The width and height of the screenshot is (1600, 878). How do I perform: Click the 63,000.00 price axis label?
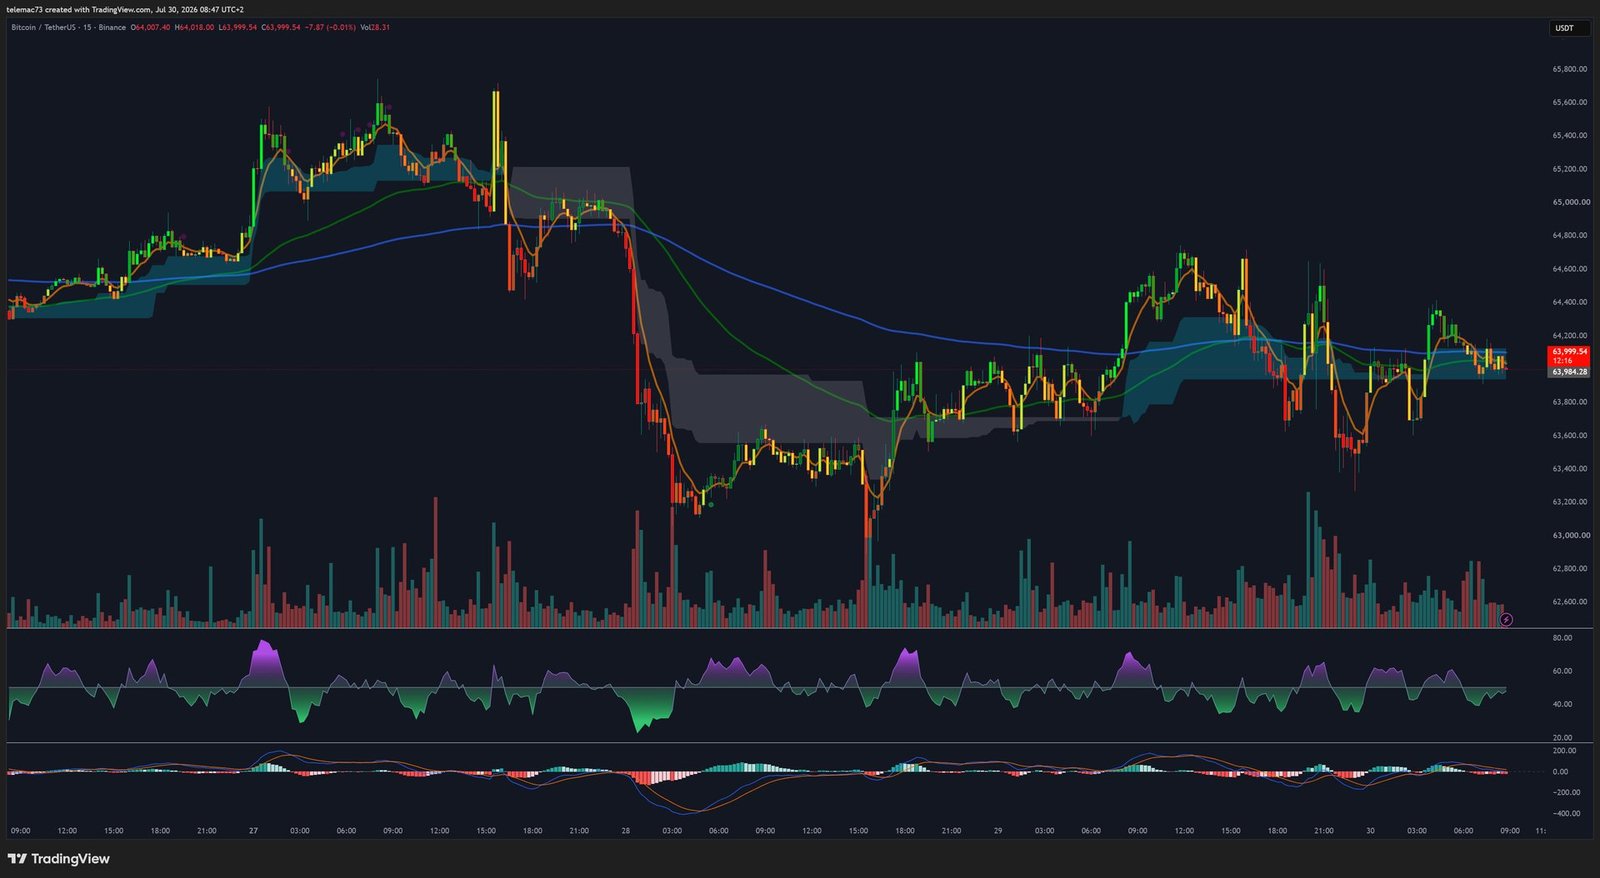[x=1570, y=535]
